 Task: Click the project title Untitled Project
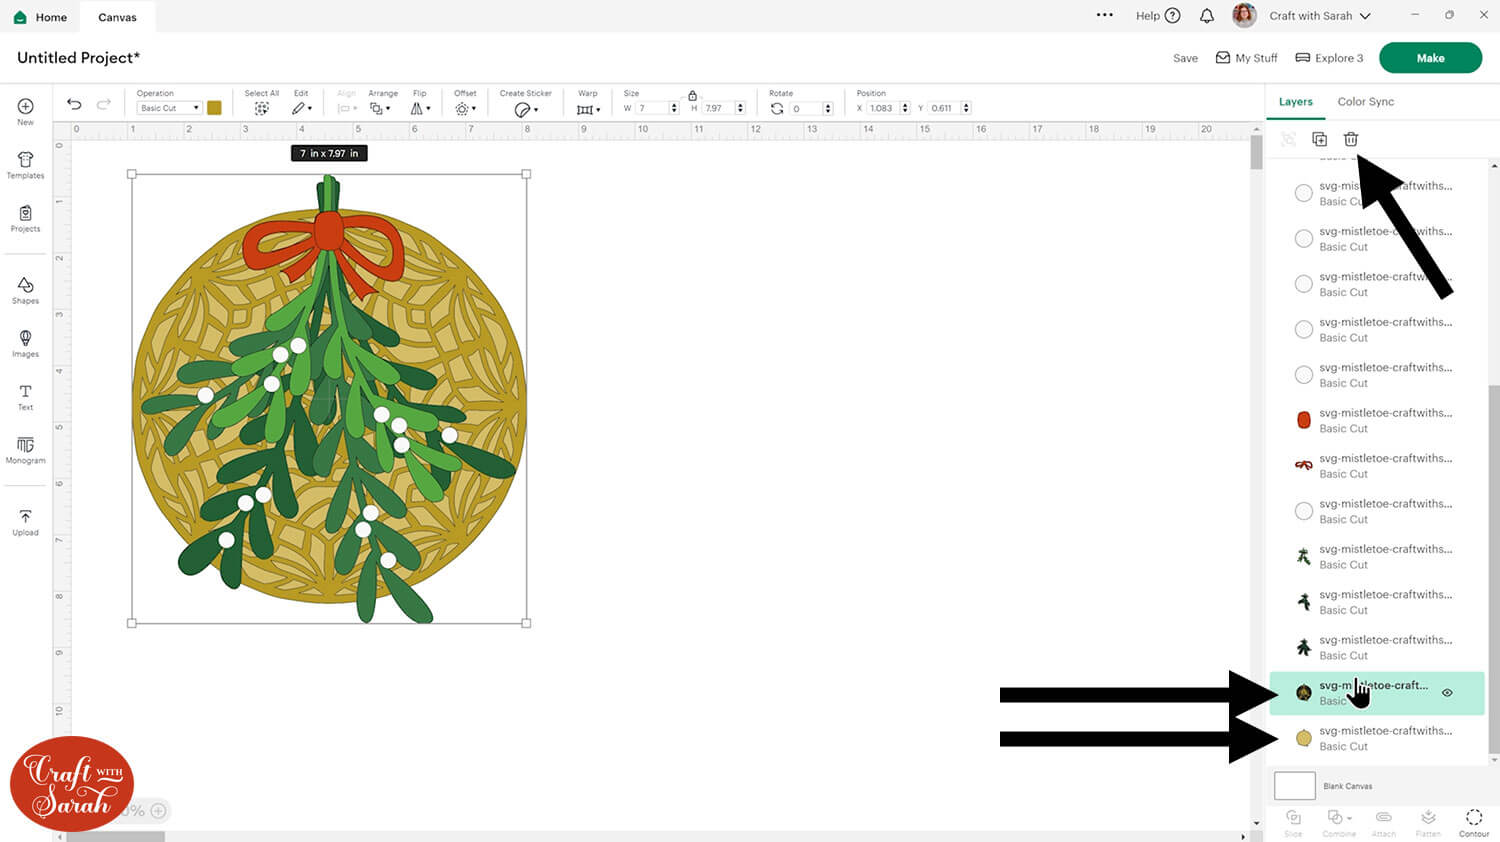pyautogui.click(x=78, y=58)
